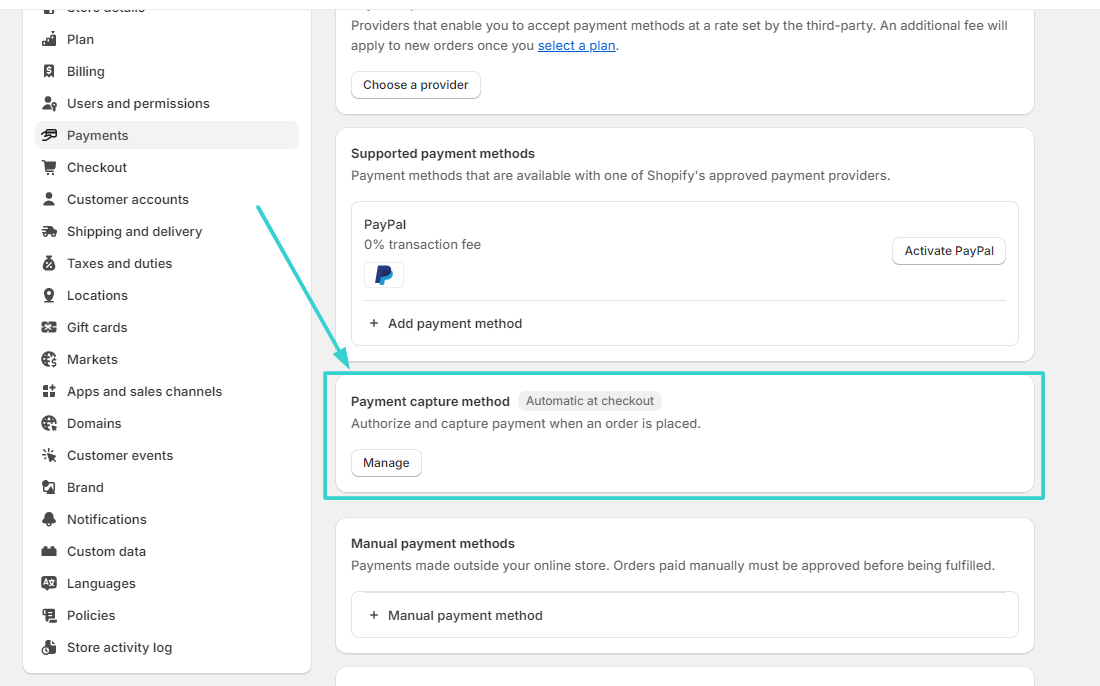Click the Checkout shopping cart icon
This screenshot has height=686, width=1100.
click(x=49, y=167)
